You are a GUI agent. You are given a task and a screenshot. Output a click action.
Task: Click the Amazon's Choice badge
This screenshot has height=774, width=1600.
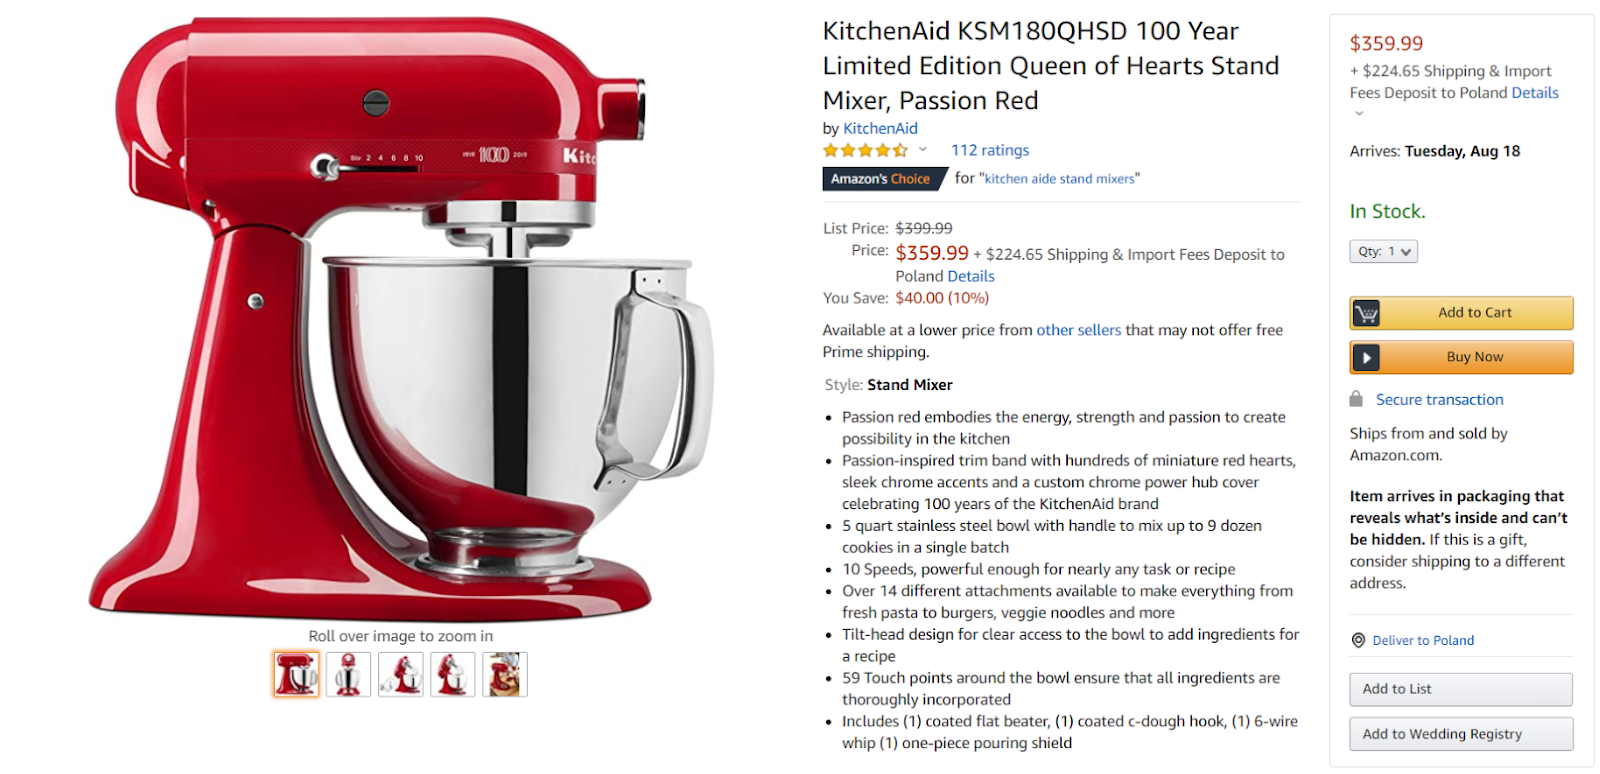[x=885, y=179]
